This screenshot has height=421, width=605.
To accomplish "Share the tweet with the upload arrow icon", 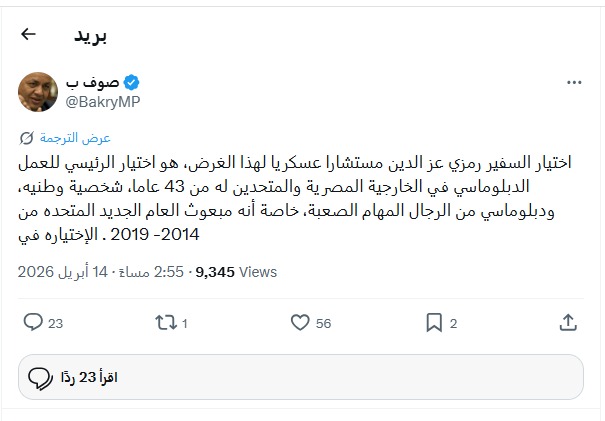I will 568,322.
